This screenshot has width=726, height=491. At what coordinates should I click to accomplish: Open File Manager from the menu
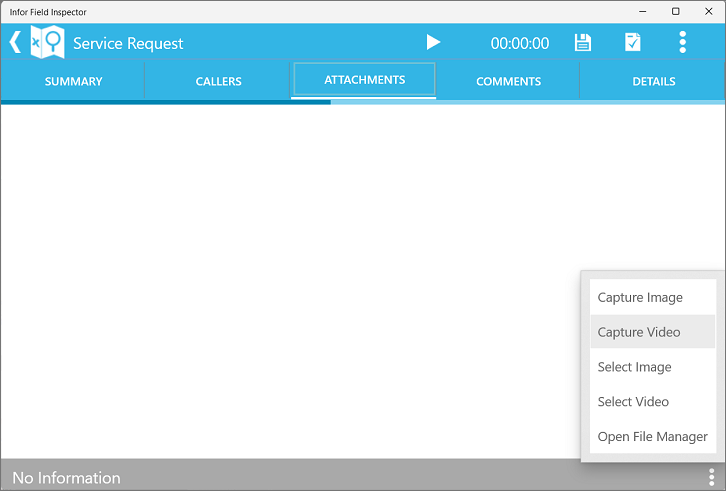pos(652,437)
